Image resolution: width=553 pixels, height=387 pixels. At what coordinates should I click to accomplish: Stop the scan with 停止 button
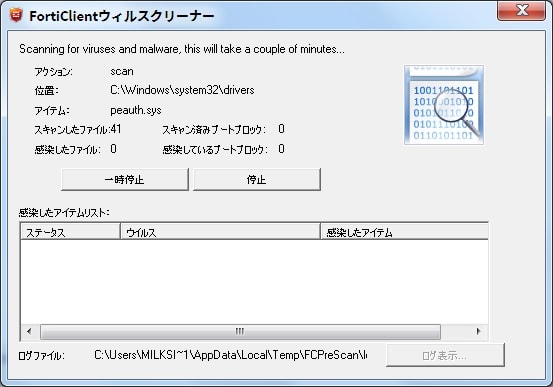click(x=257, y=180)
